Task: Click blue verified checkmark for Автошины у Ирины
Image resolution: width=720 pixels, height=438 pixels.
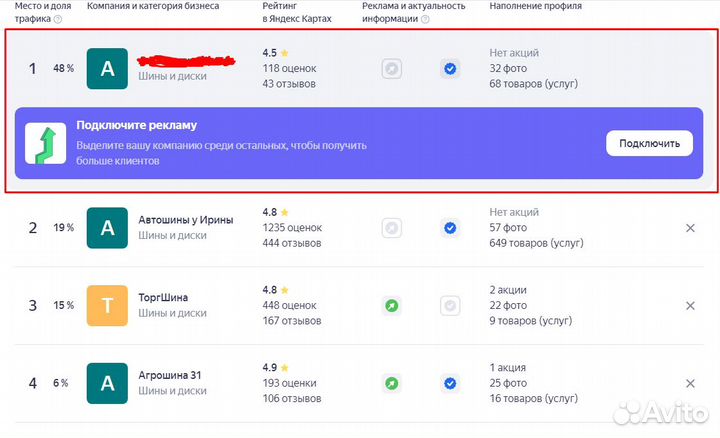Action: 450,228
